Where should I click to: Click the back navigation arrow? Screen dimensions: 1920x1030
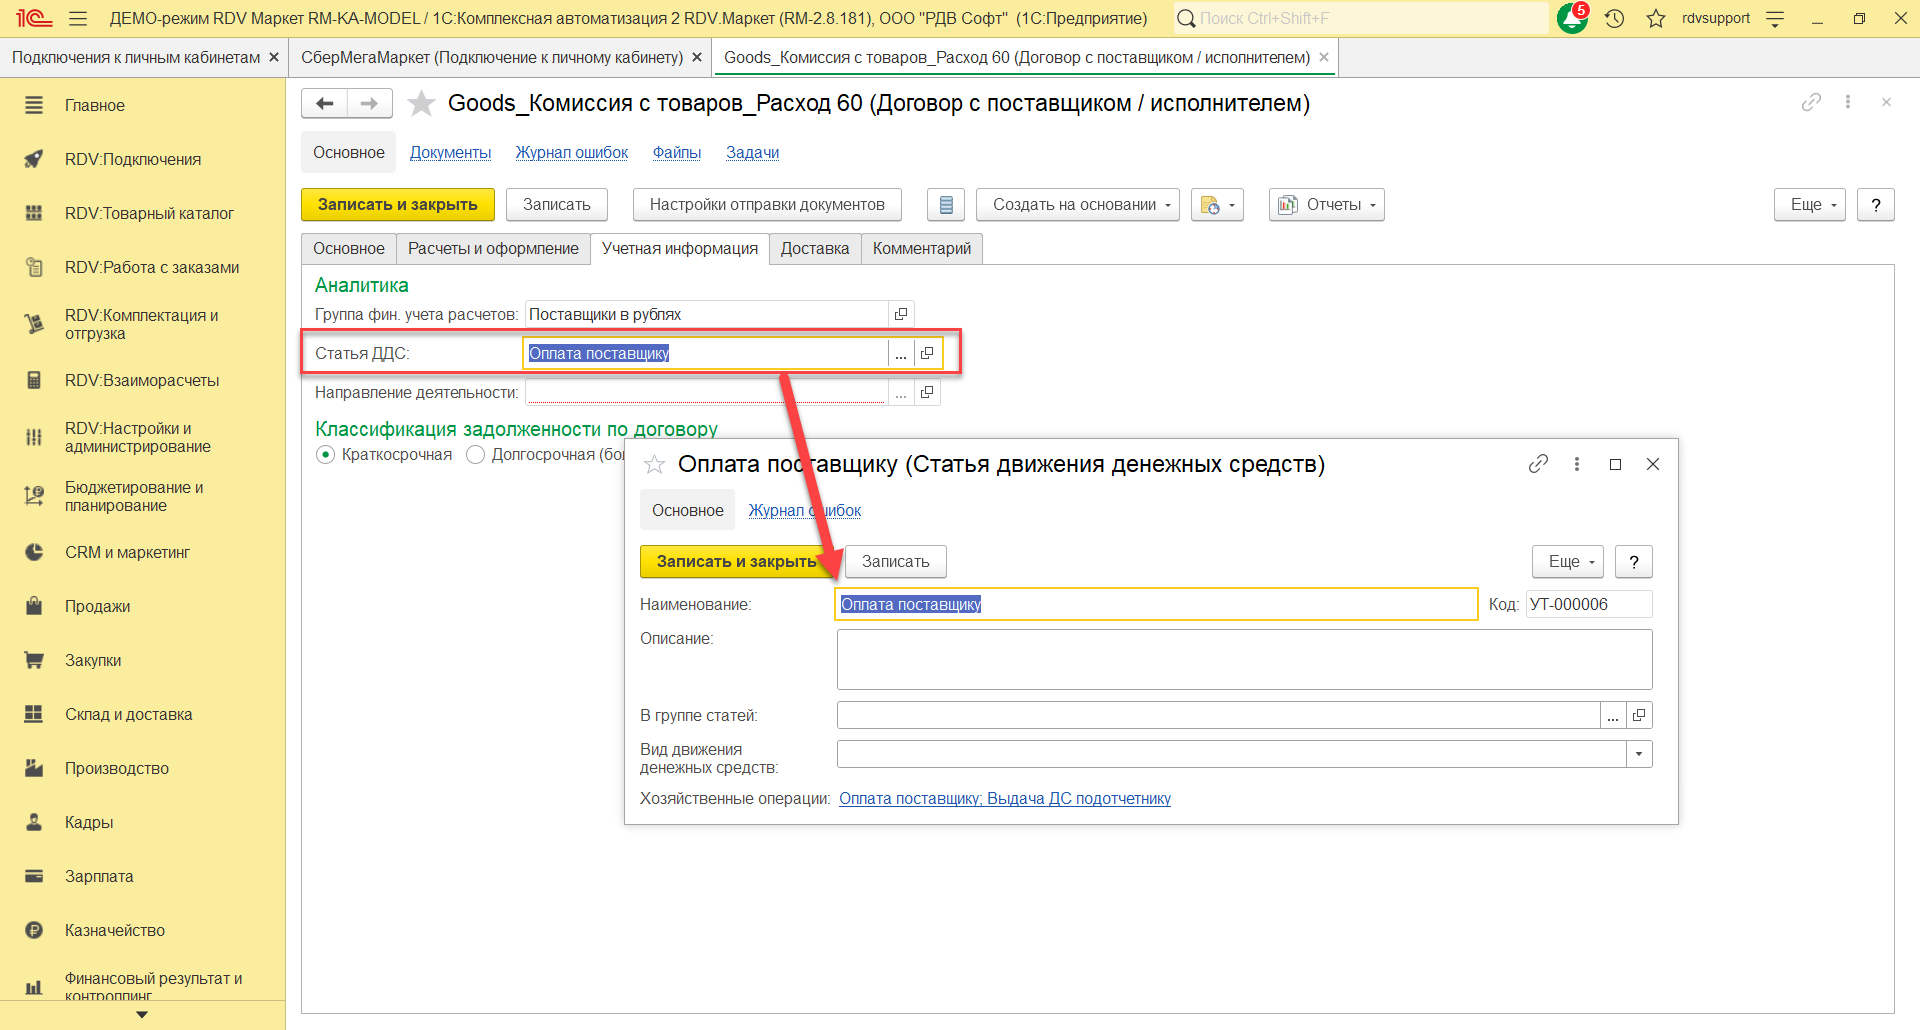point(324,103)
